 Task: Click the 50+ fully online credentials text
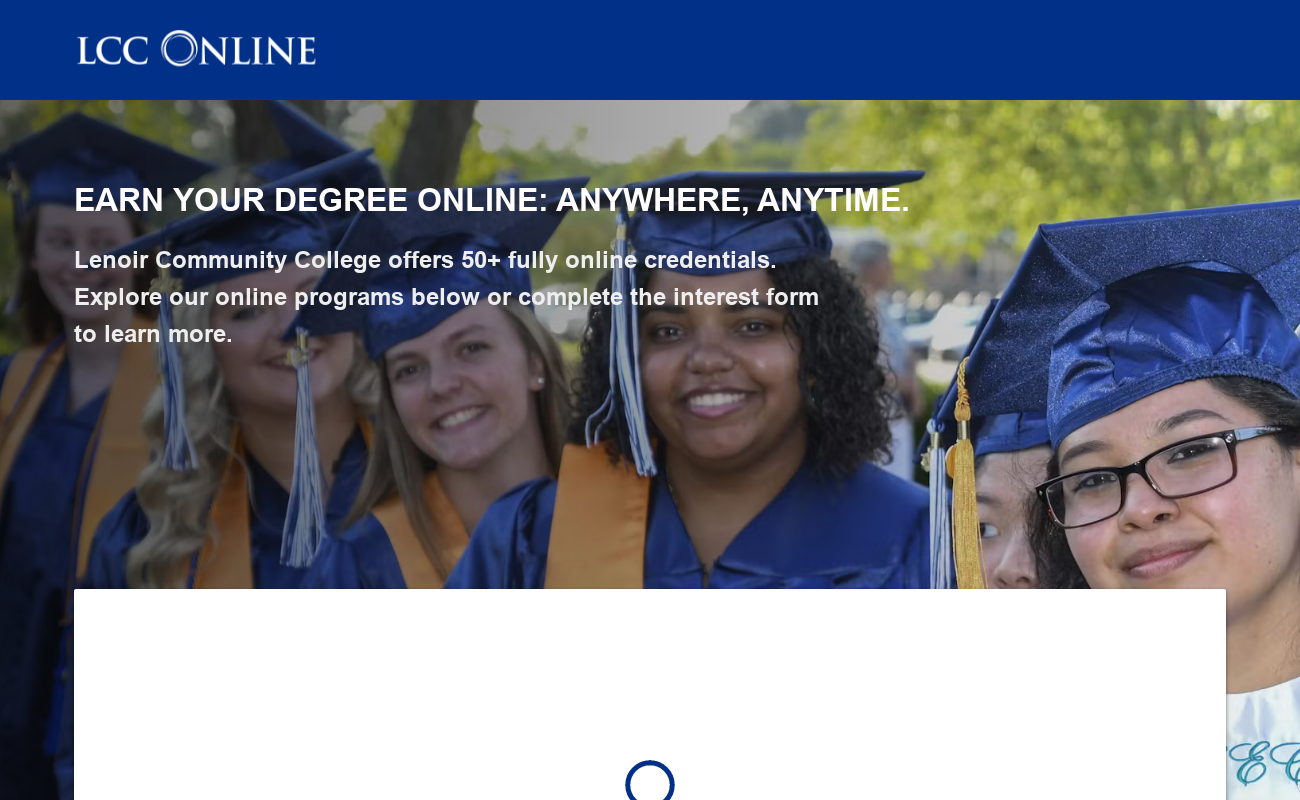pyautogui.click(x=618, y=260)
